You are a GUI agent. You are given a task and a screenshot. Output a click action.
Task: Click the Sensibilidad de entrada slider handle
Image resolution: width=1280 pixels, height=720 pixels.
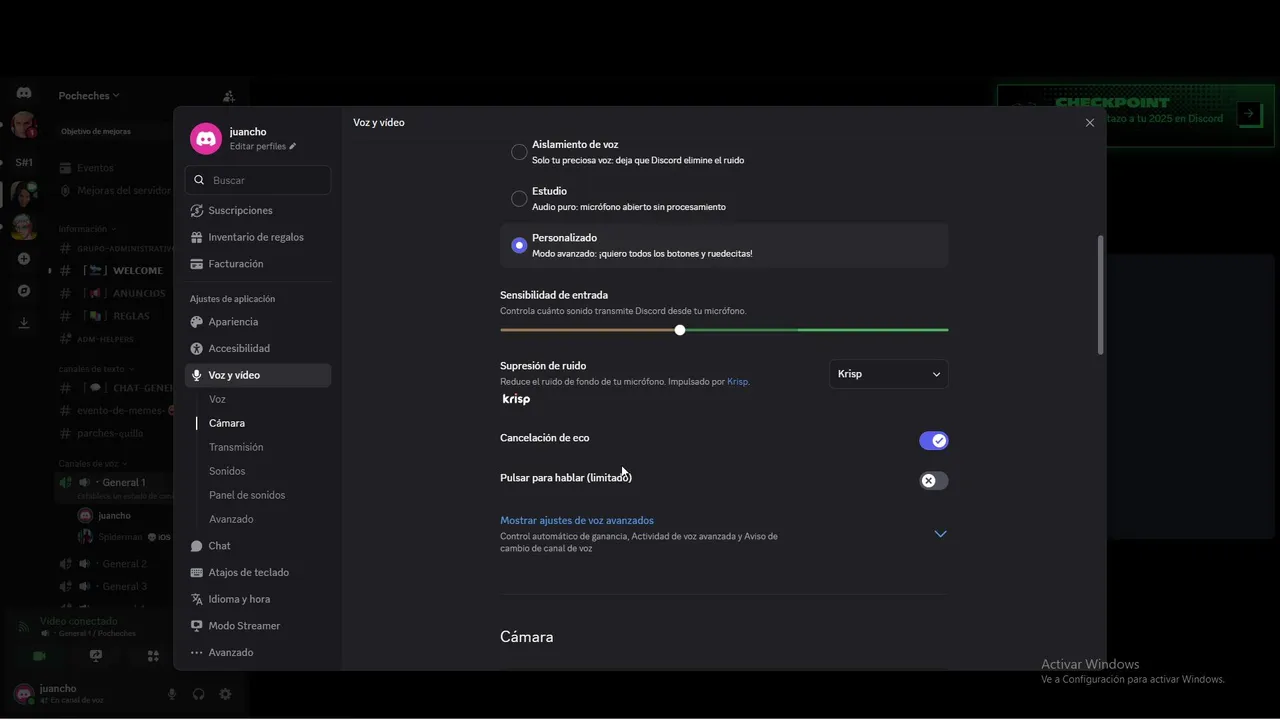tap(680, 330)
